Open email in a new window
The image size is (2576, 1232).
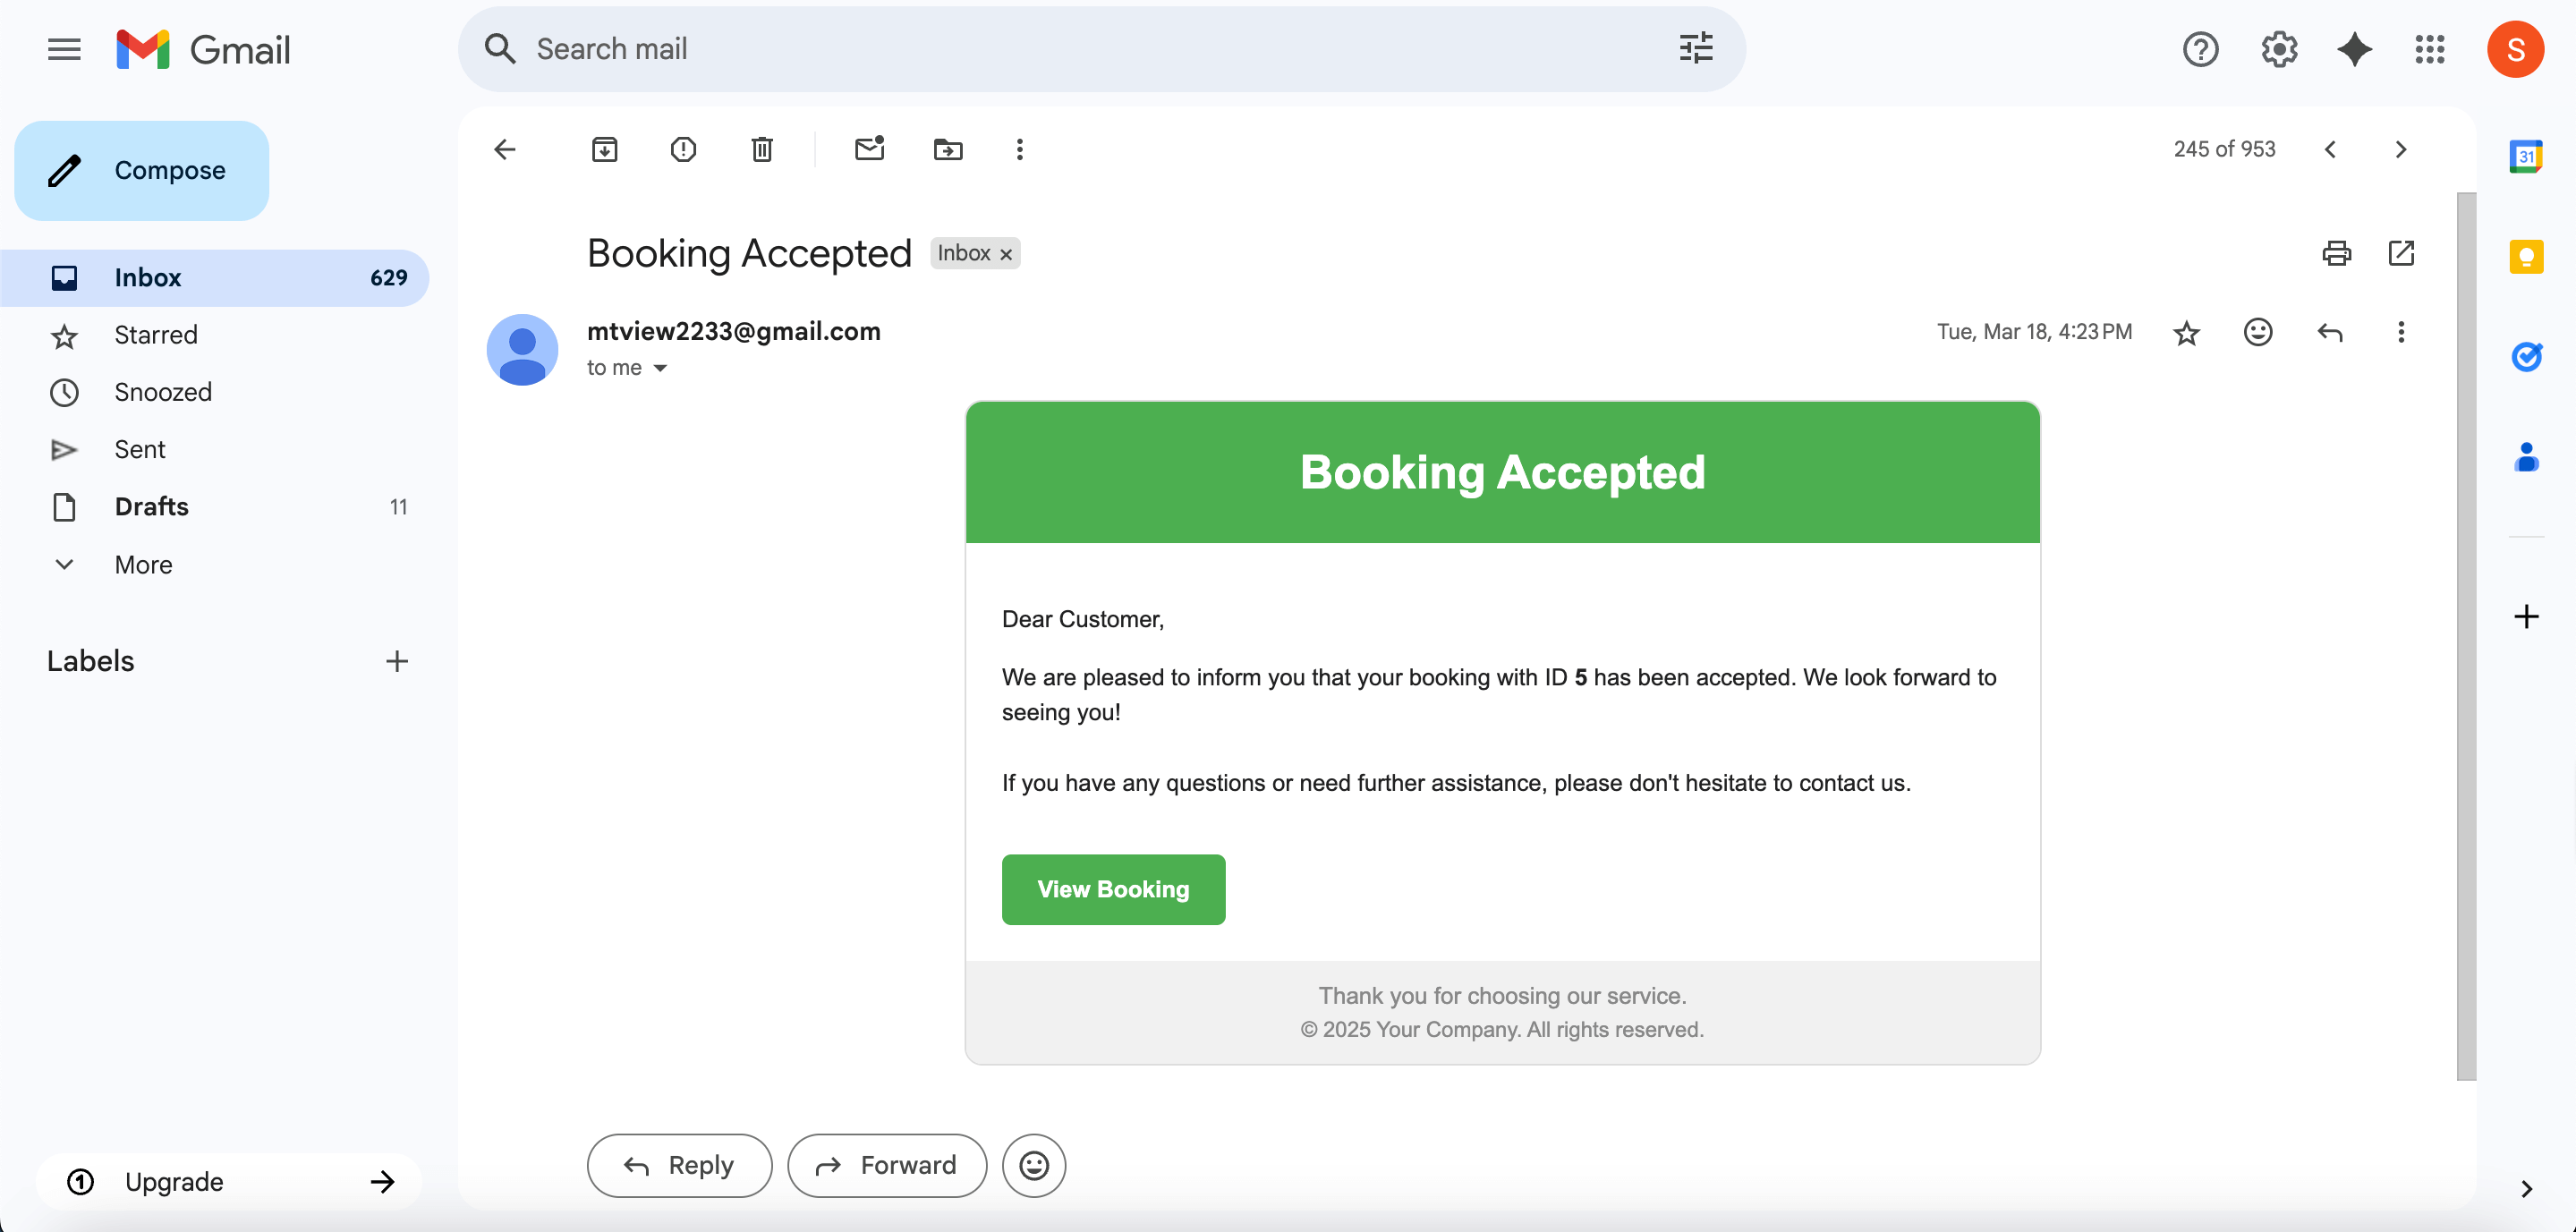[2401, 253]
